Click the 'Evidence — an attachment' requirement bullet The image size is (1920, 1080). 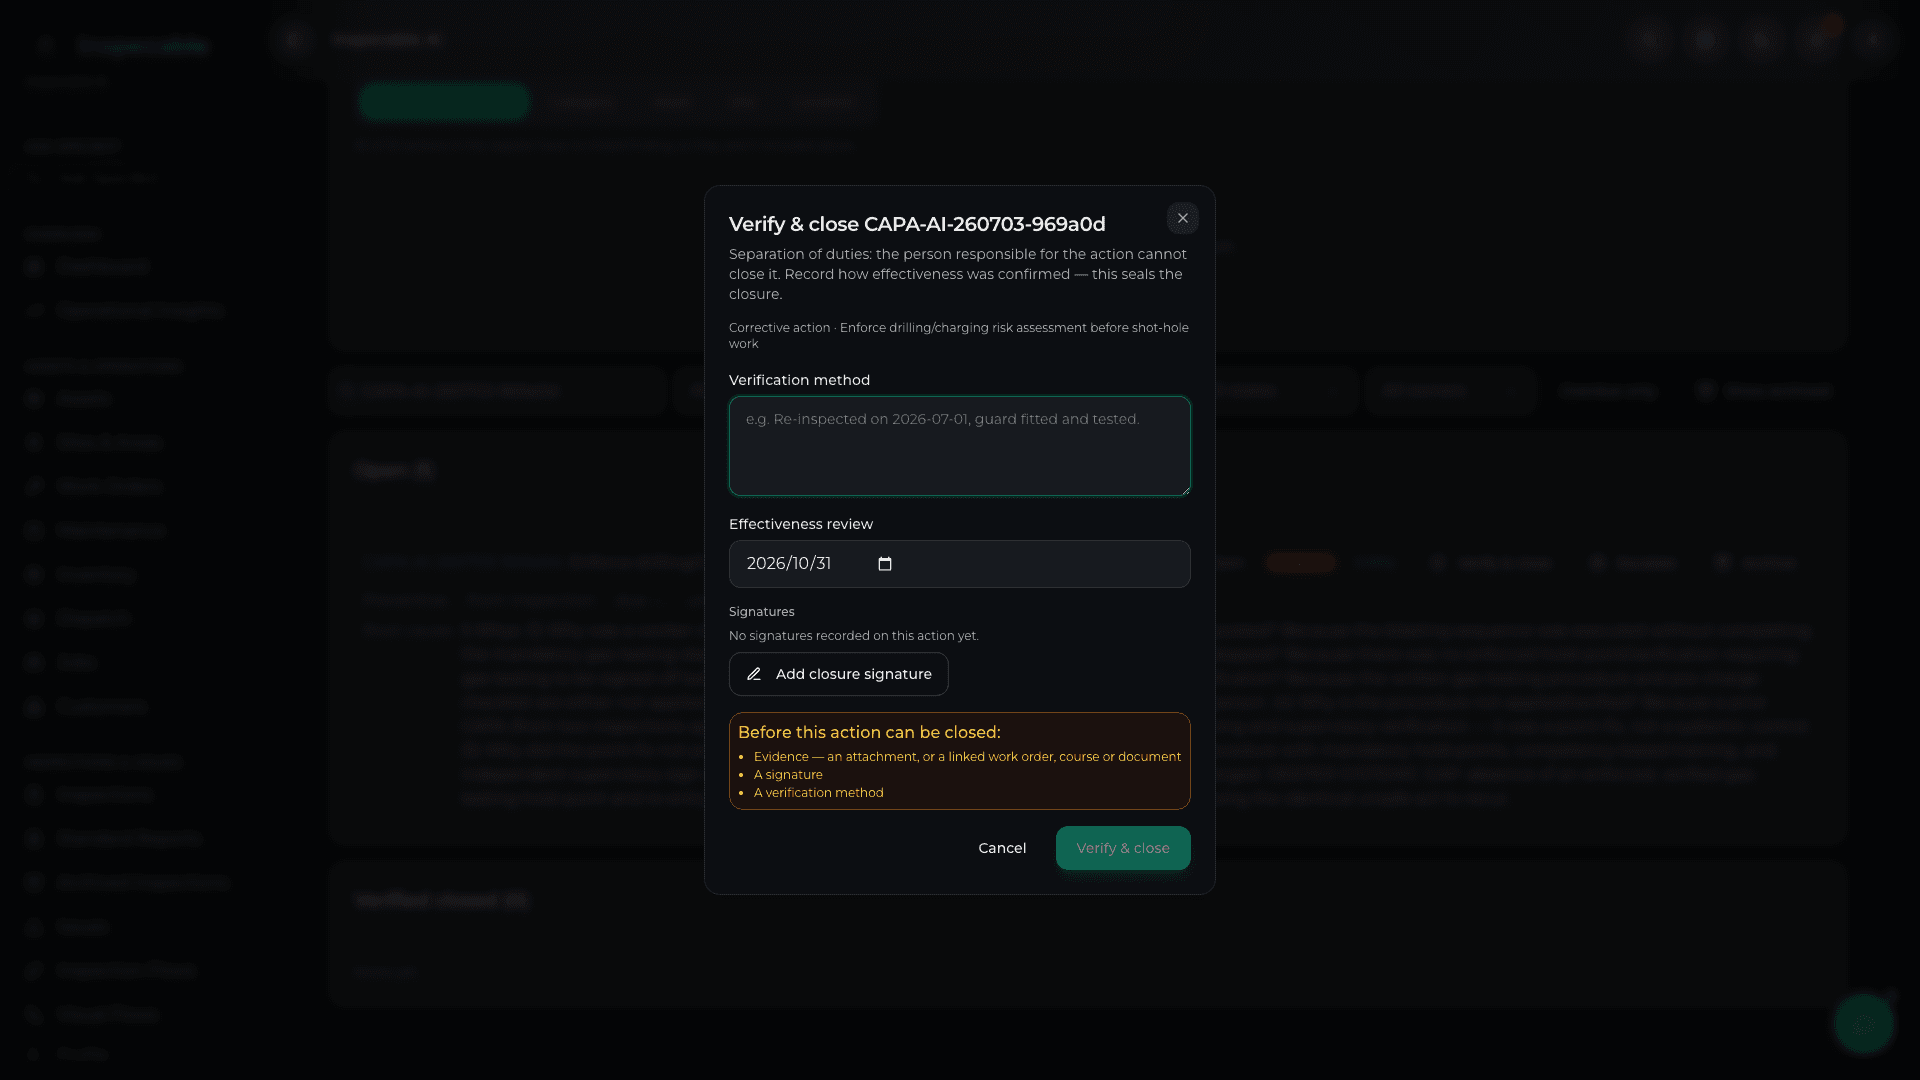(x=967, y=757)
